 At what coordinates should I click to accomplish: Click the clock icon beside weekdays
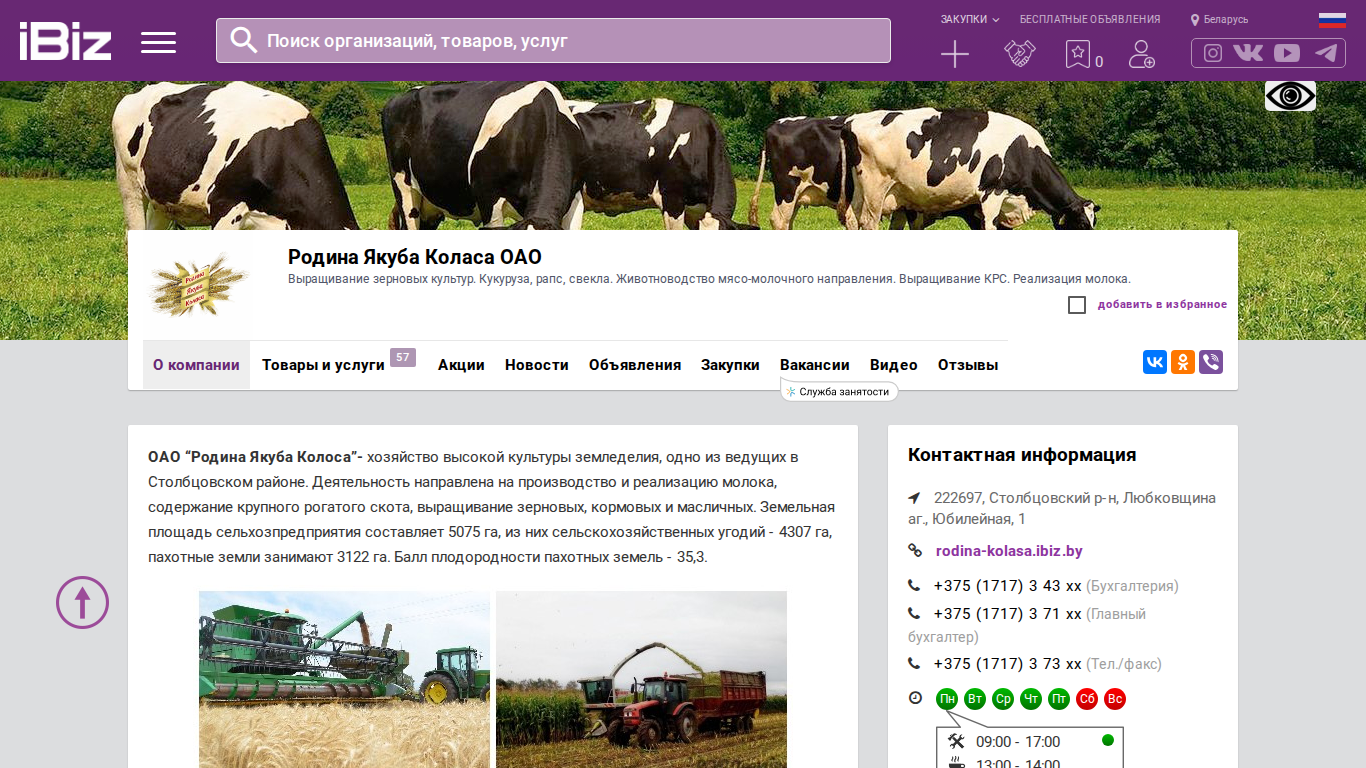915,698
